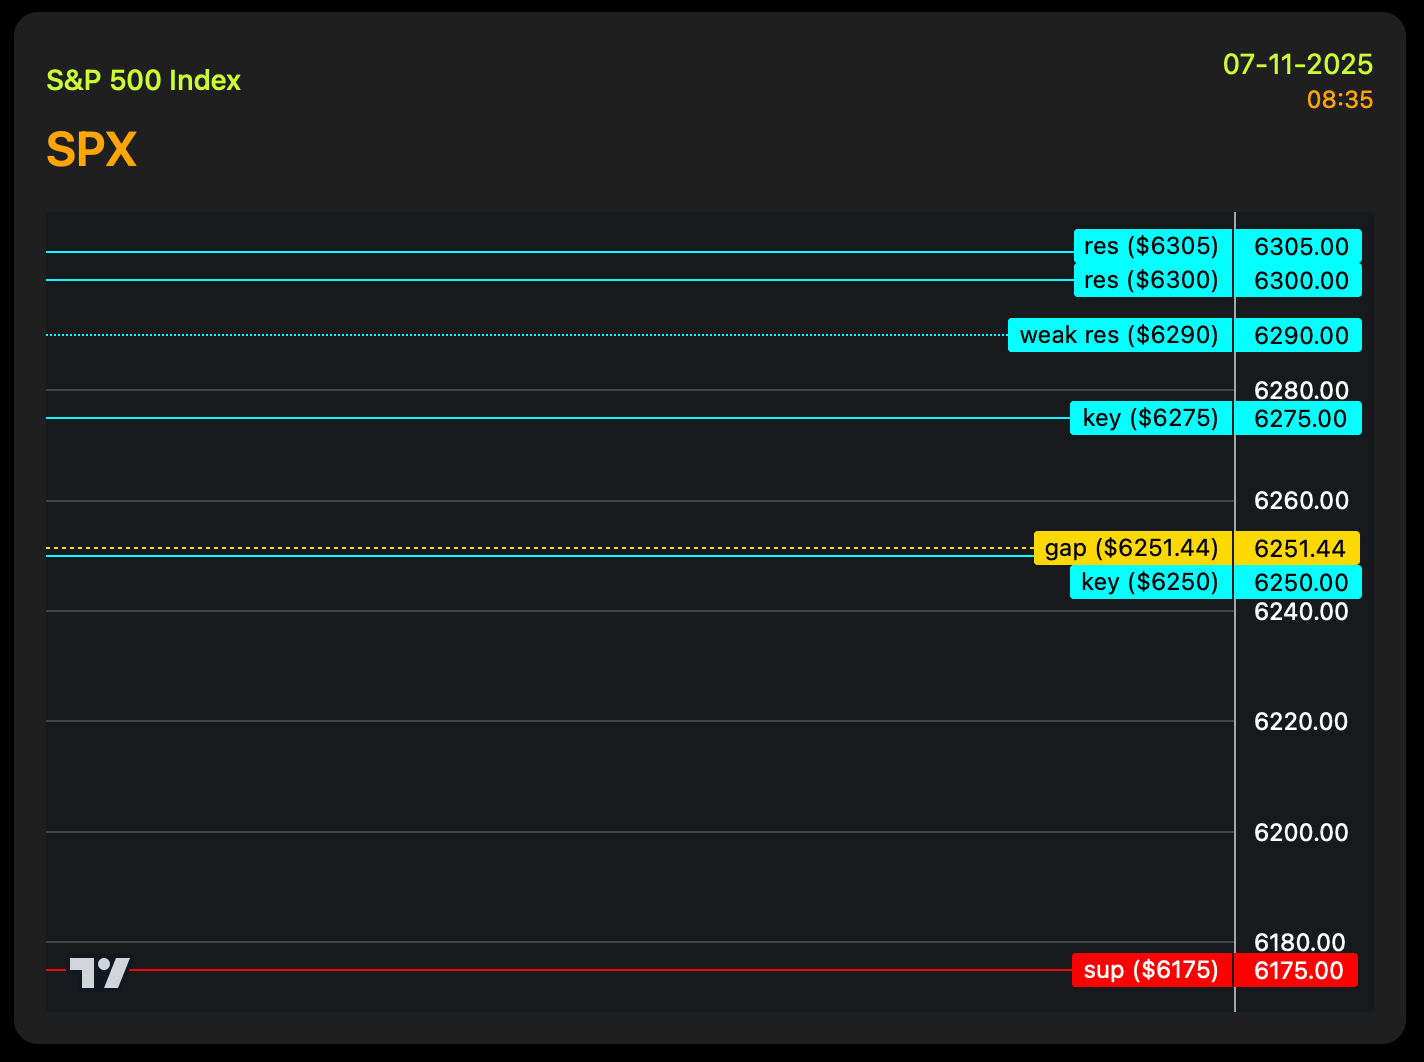Screen dimensions: 1424x1062
Task: Select the red "sup ($6175)" label
Action: (x=1152, y=970)
